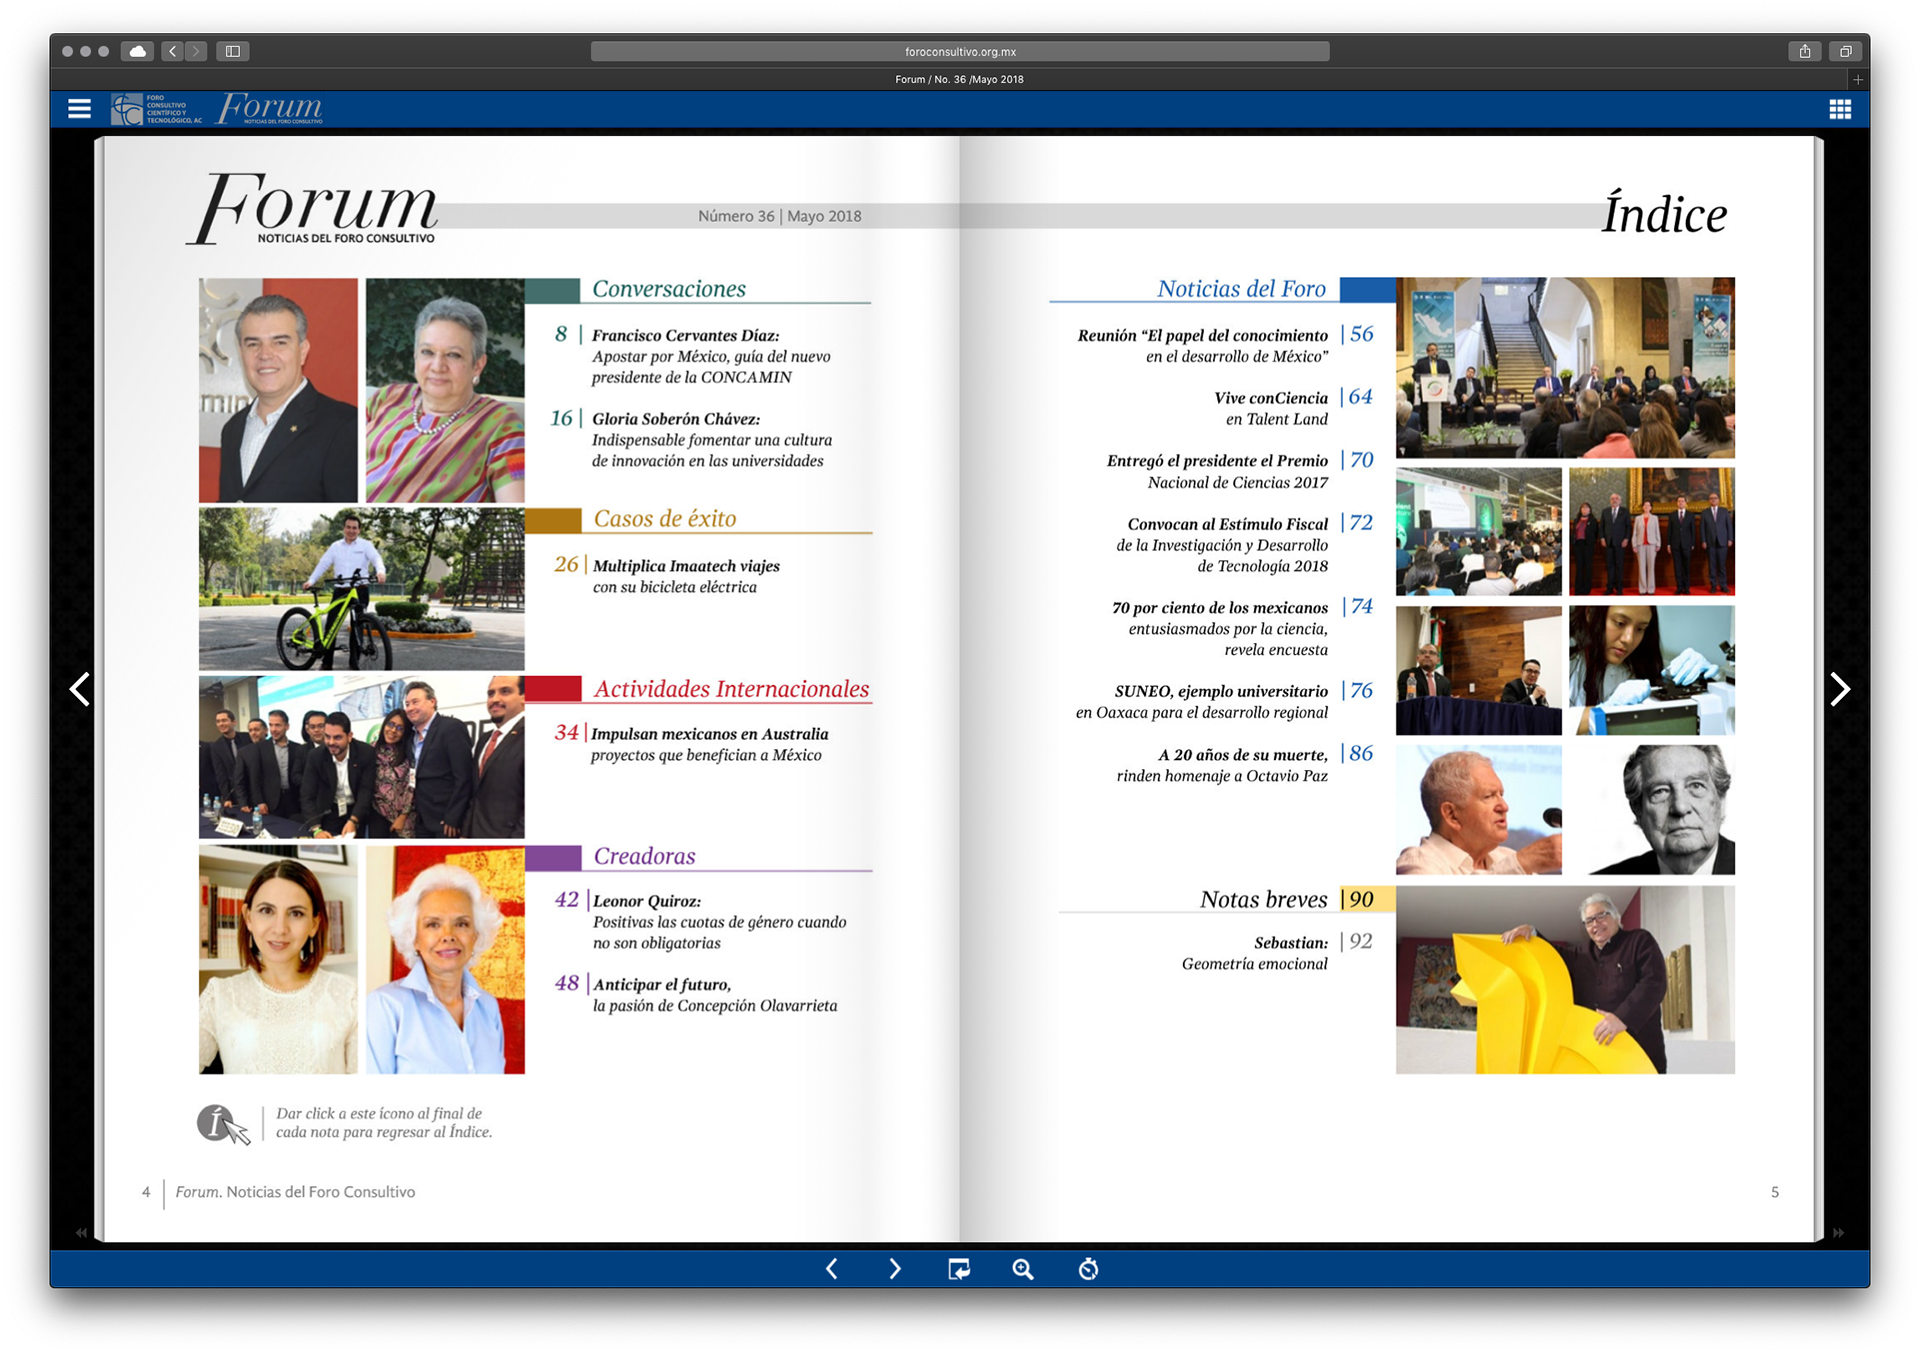This screenshot has height=1354, width=1920.
Task: Select the Forum No. 36 Mayo 2018 tab
Action: (958, 79)
